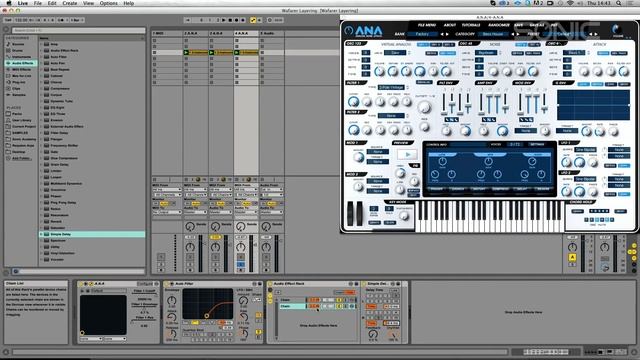This screenshot has width=640, height=360.
Task: Expand the Beat Repeat folder
Action: 42,69
